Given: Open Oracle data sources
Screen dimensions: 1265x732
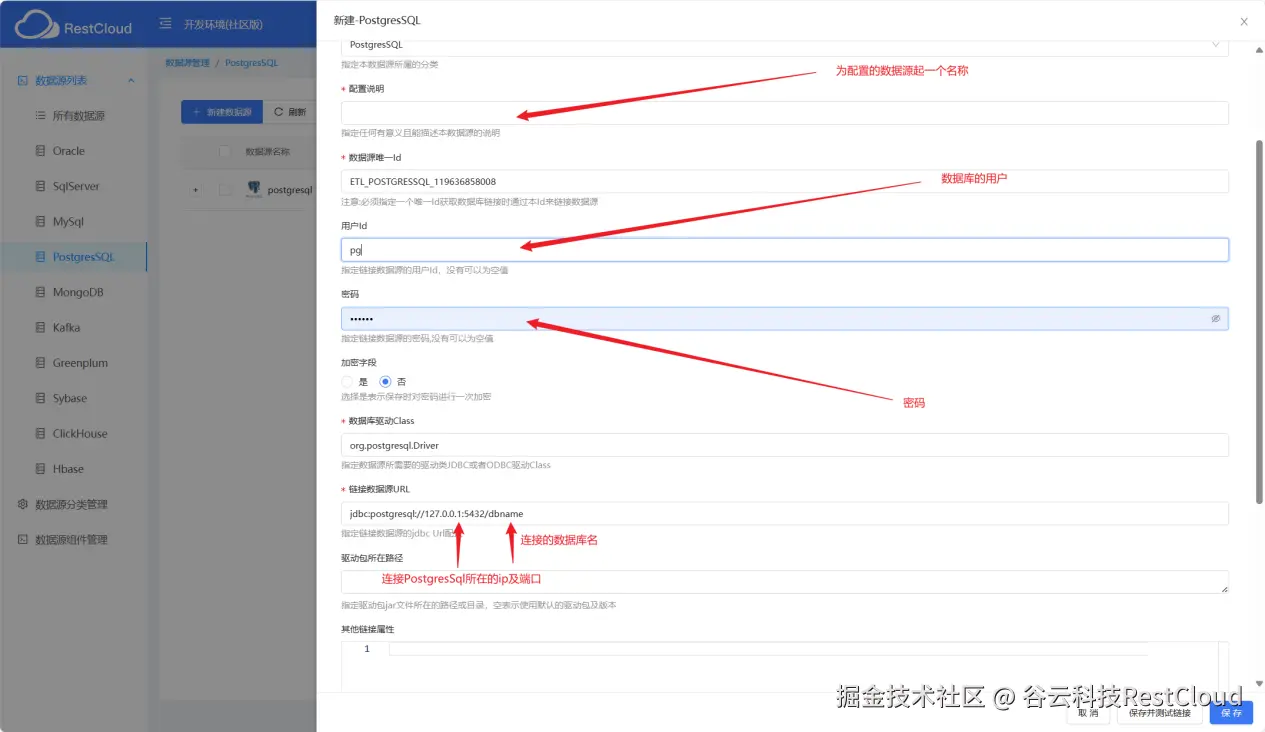Looking at the screenshot, I should click(x=69, y=151).
